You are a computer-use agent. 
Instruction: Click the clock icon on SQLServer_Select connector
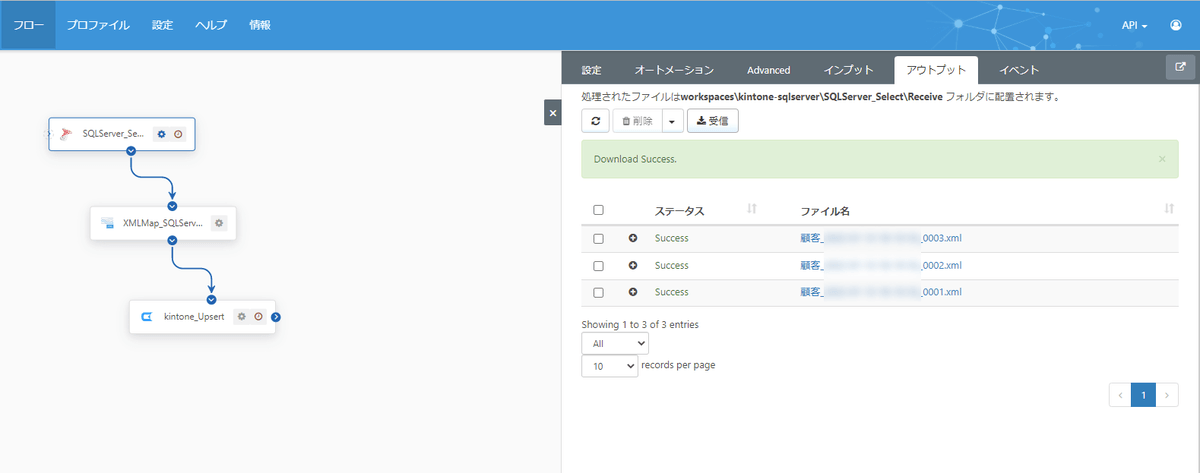(x=178, y=133)
